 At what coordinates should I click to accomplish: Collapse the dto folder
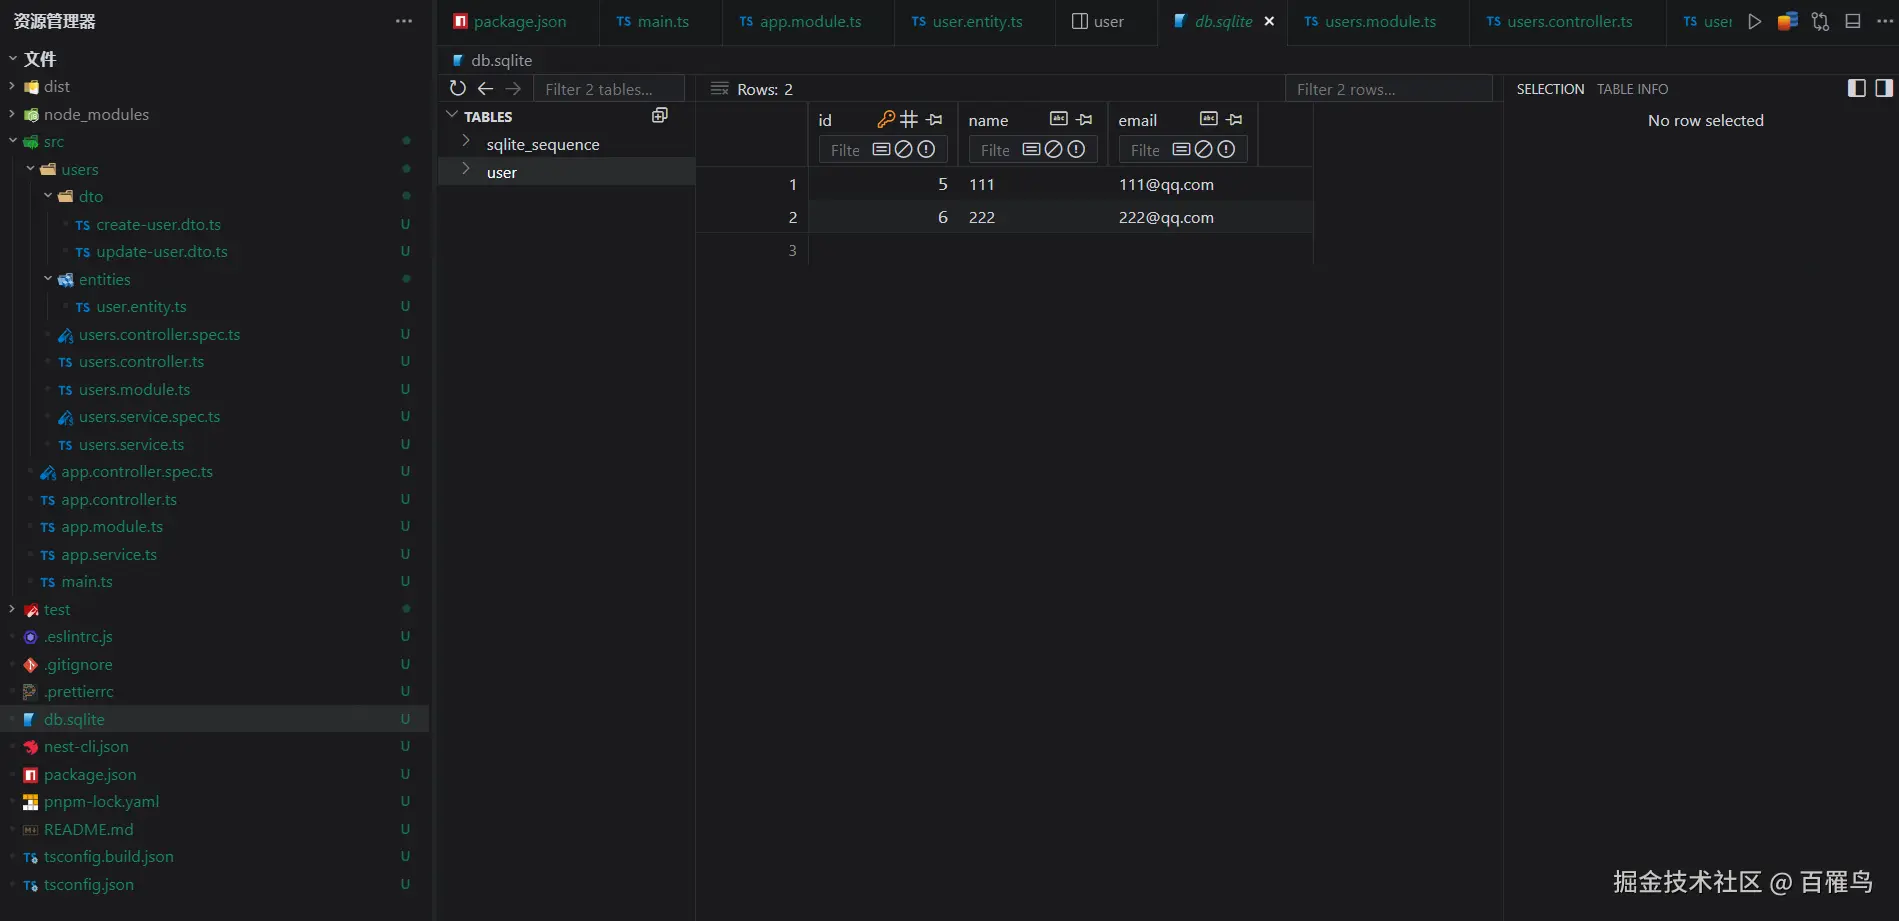[x=48, y=196]
